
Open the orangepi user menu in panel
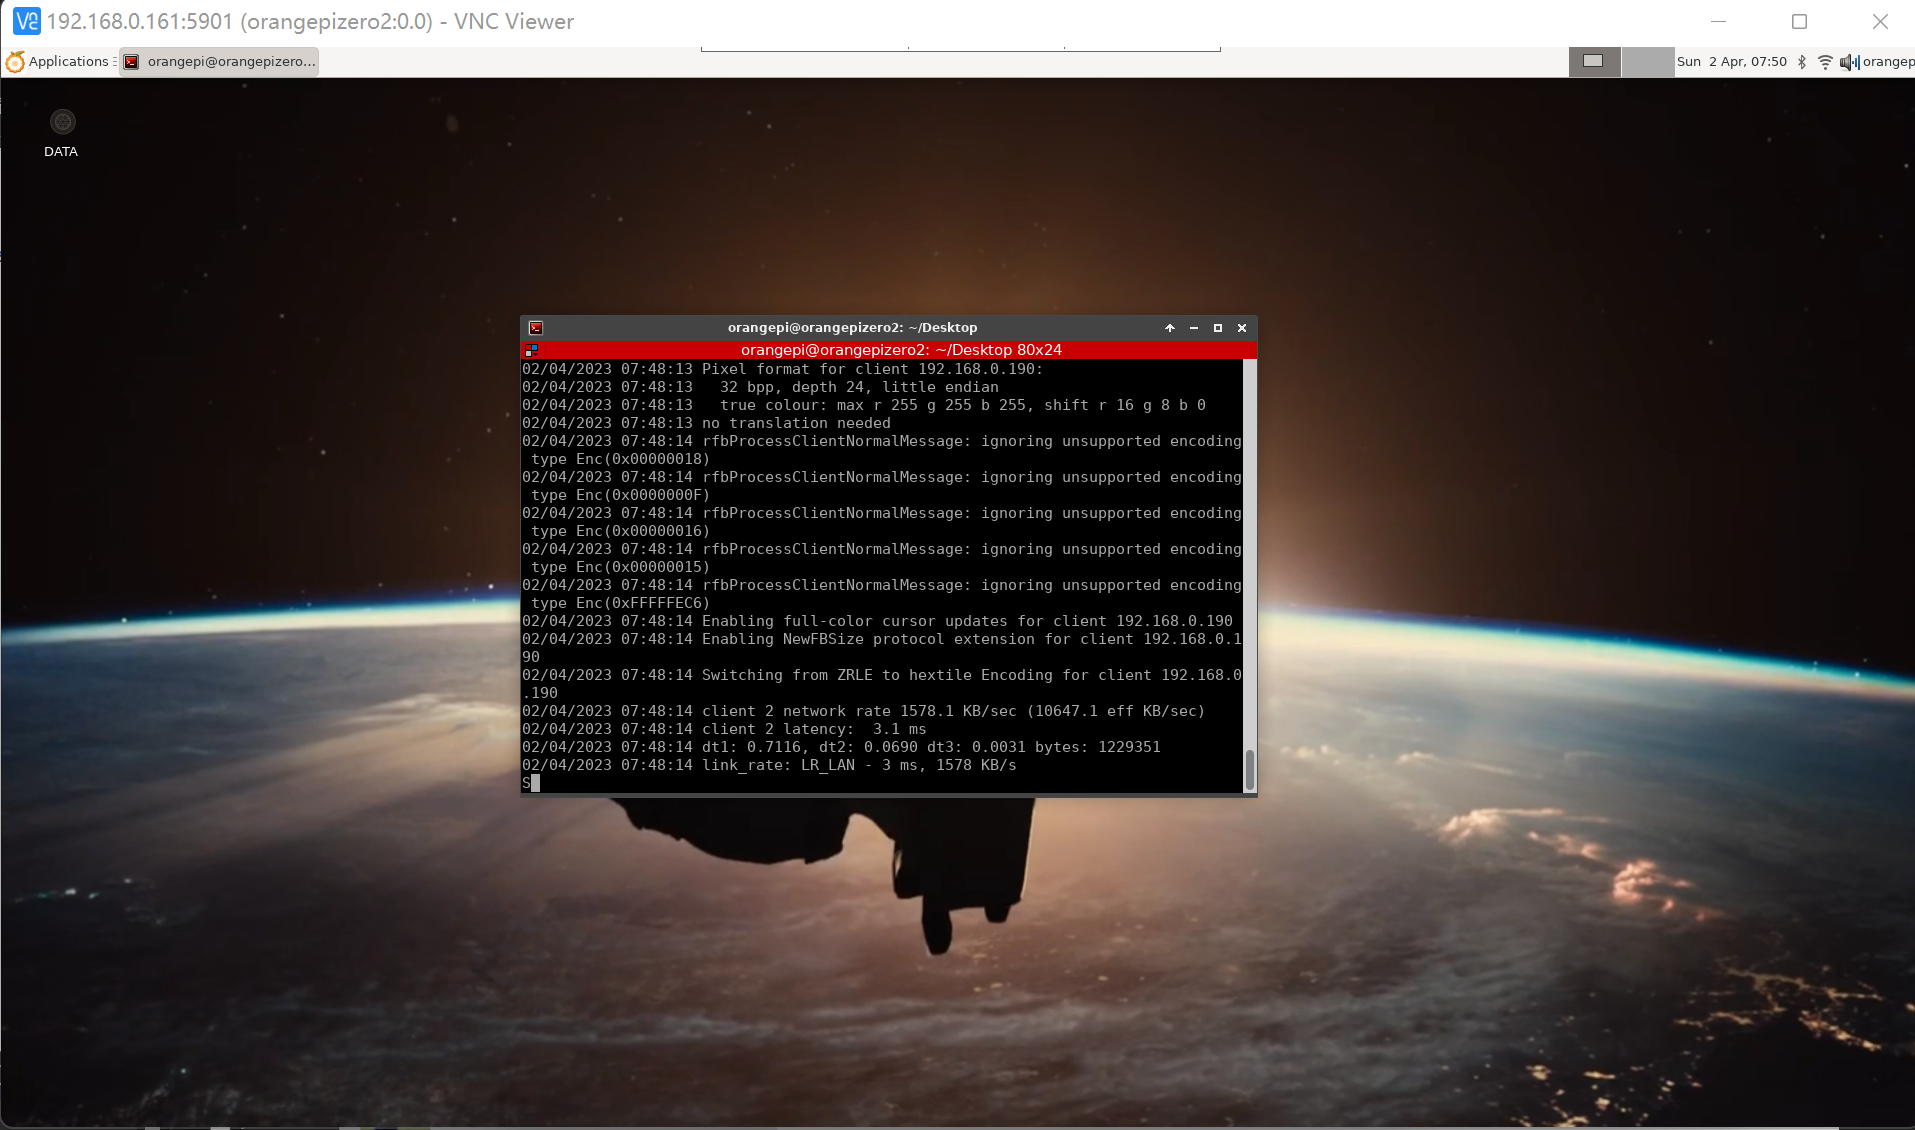1888,62
